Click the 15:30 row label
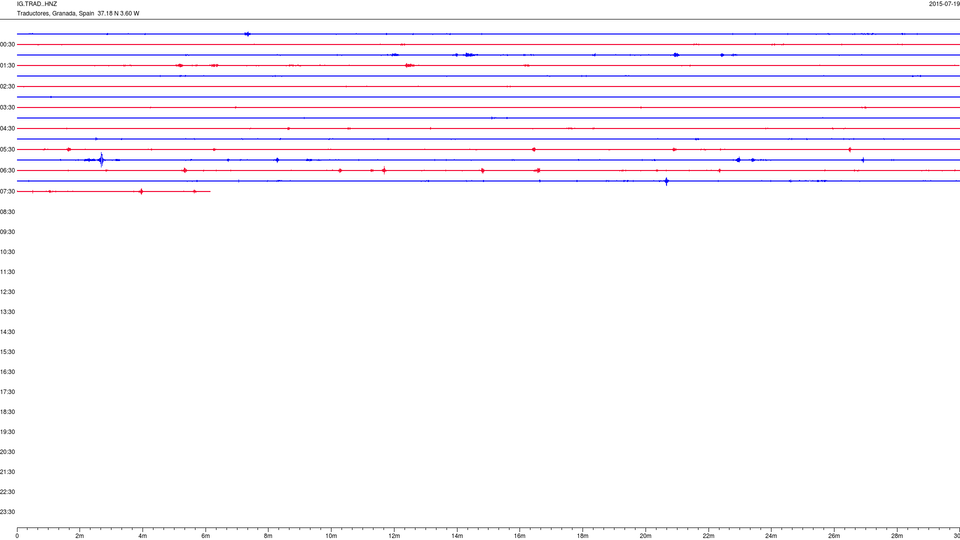 [7, 352]
